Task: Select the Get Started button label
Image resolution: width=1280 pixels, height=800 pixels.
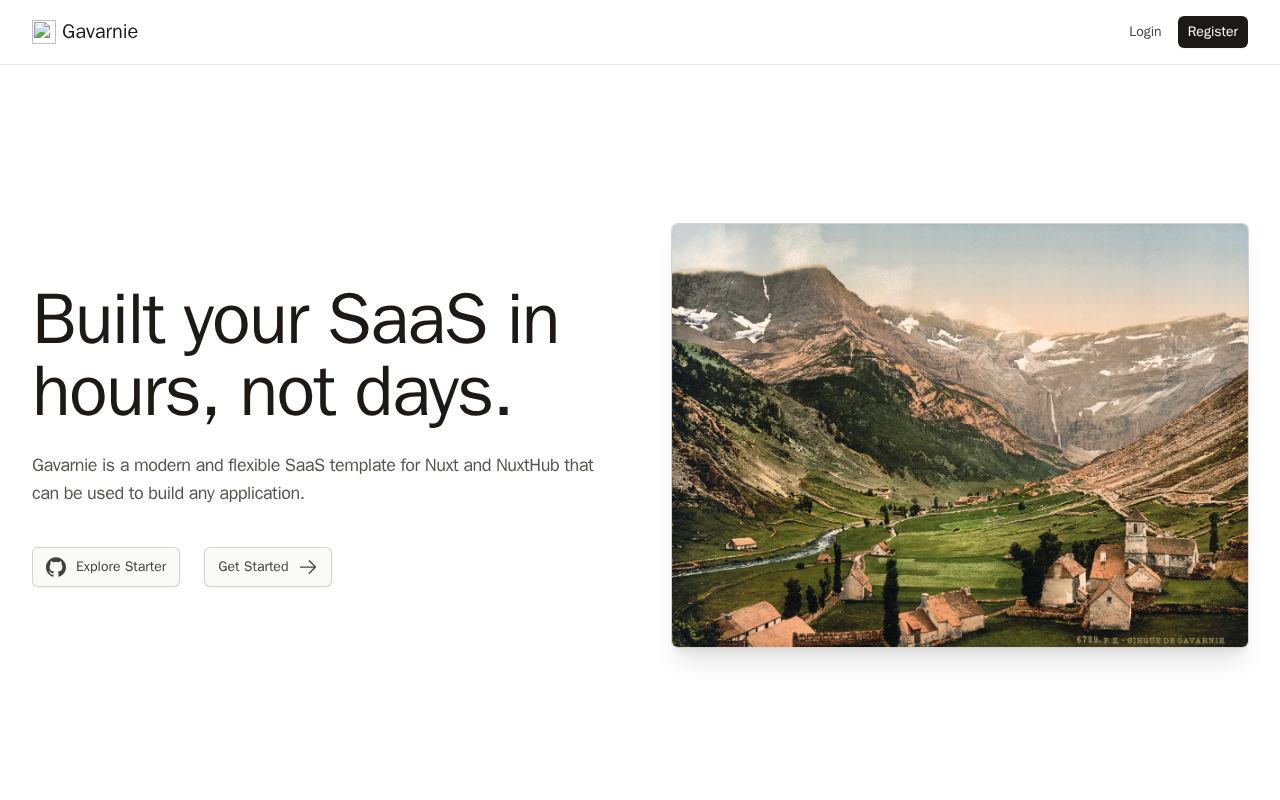Action: [253, 567]
